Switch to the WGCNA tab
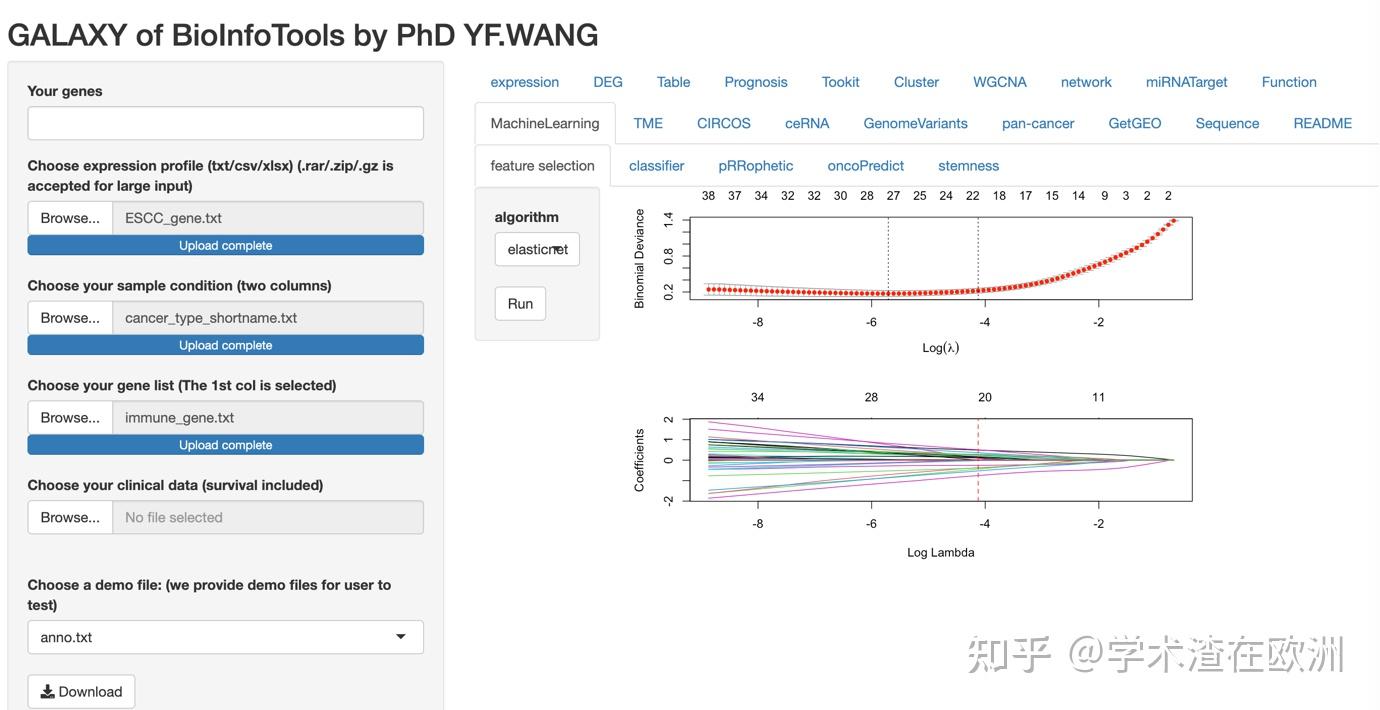The height and width of the screenshot is (710, 1380). tap(999, 81)
